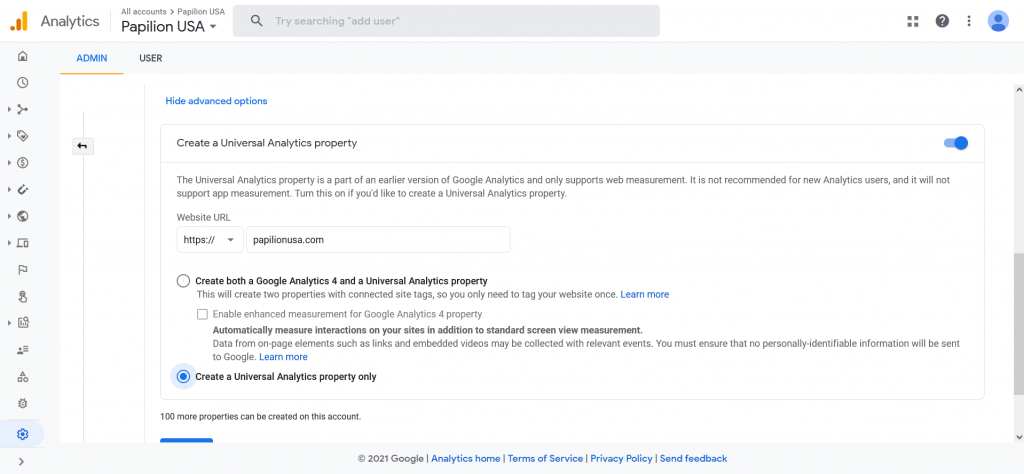Expand arrow next to Demographics globe icon
Viewport: 1024px width, 474px height.
tap(10, 216)
